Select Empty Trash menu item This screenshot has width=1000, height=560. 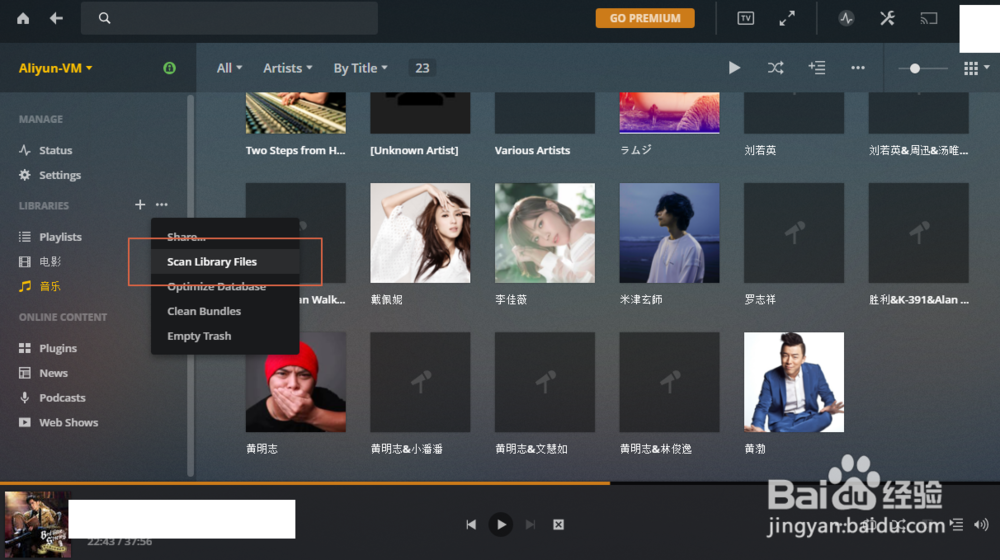click(x=225, y=336)
